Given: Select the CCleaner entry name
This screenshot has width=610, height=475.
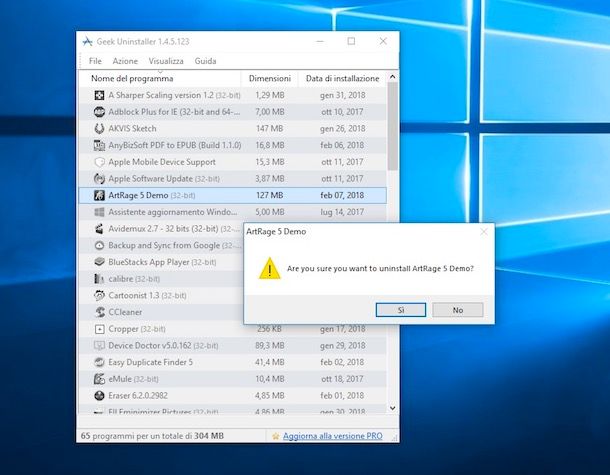Looking at the screenshot, I should click(x=125, y=312).
